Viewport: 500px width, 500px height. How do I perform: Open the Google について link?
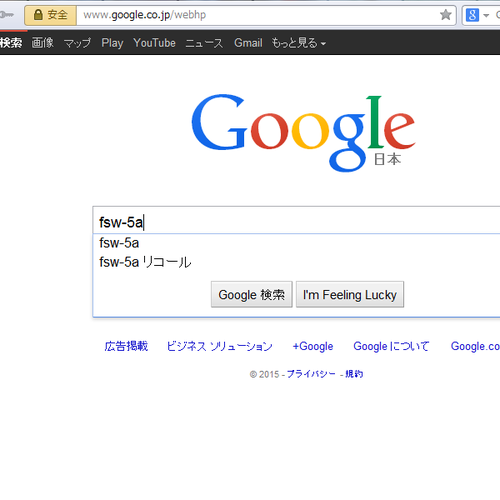pos(391,346)
